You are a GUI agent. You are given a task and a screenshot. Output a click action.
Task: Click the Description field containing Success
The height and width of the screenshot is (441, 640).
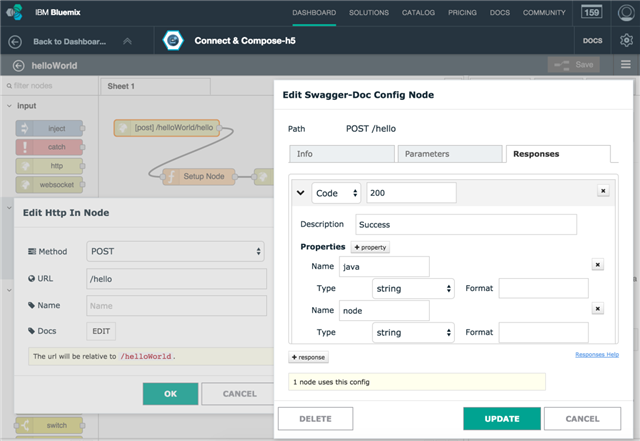tap(466, 225)
